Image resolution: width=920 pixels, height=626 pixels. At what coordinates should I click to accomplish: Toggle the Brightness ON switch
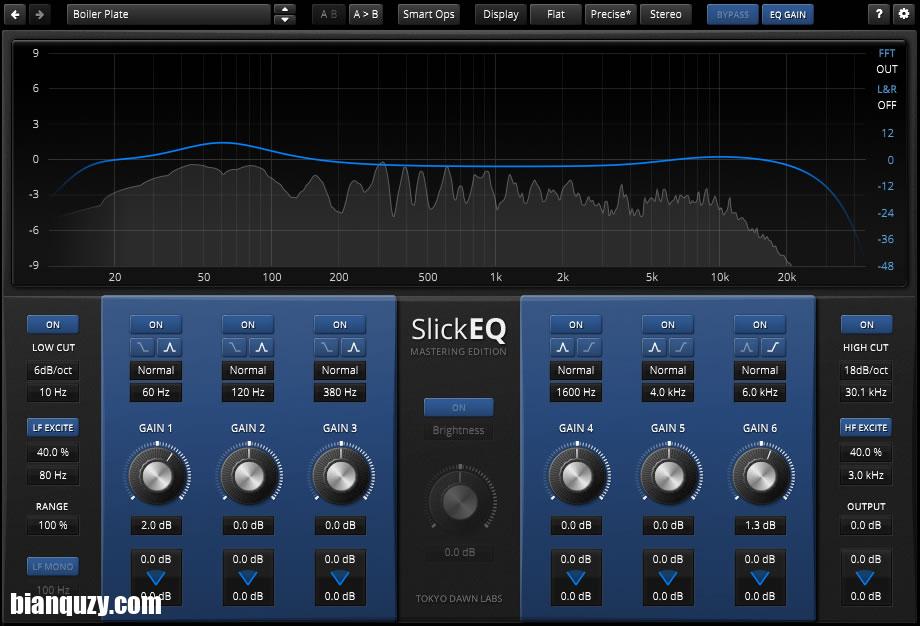(459, 407)
